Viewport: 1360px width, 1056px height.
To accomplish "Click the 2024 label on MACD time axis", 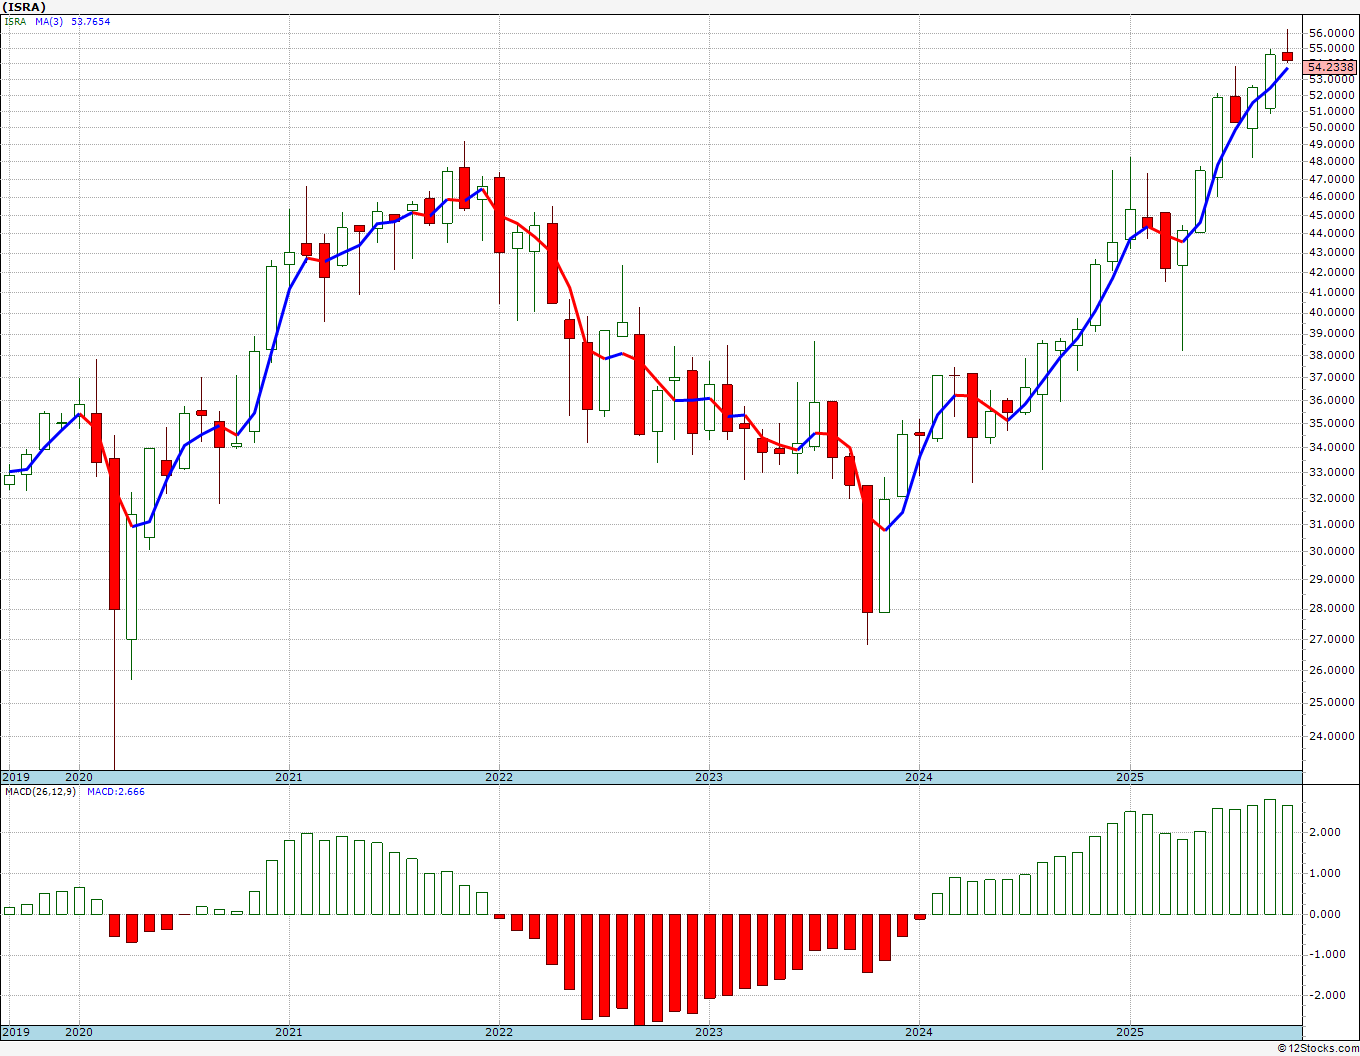I will [919, 1032].
